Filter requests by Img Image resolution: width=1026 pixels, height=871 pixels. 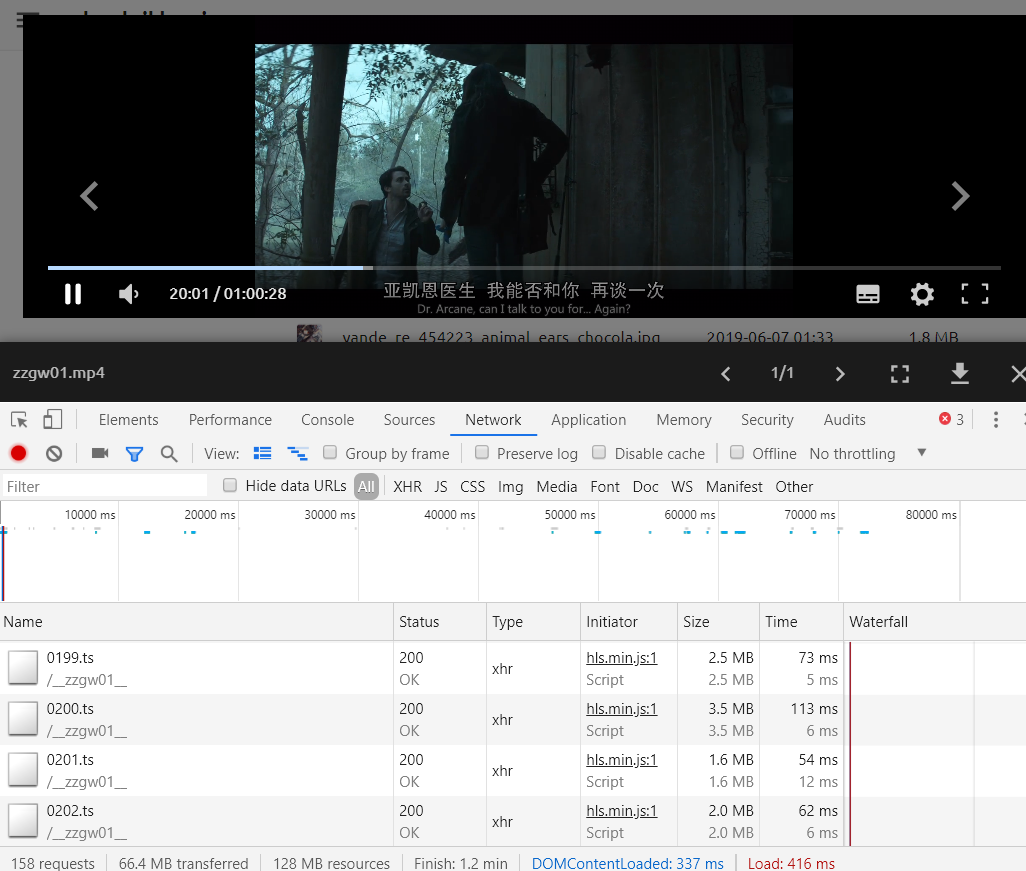point(510,486)
